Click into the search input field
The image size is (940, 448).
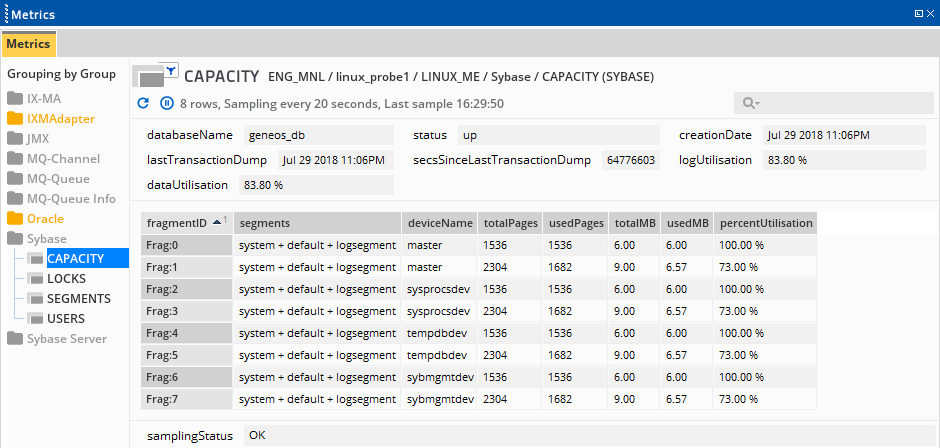pos(834,103)
